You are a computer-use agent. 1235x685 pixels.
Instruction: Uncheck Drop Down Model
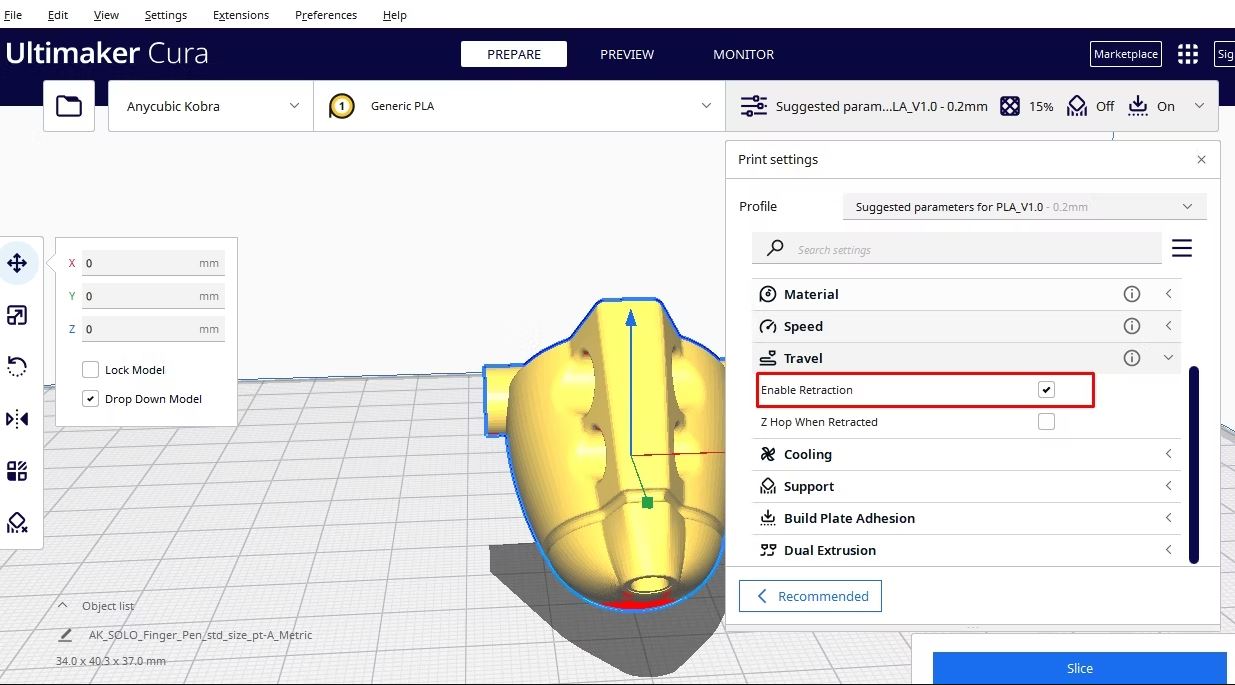coord(90,398)
